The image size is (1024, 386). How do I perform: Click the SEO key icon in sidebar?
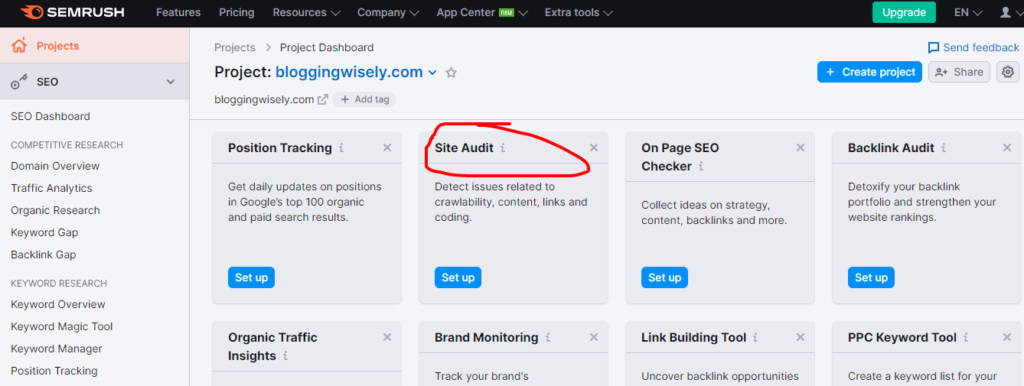tap(19, 82)
